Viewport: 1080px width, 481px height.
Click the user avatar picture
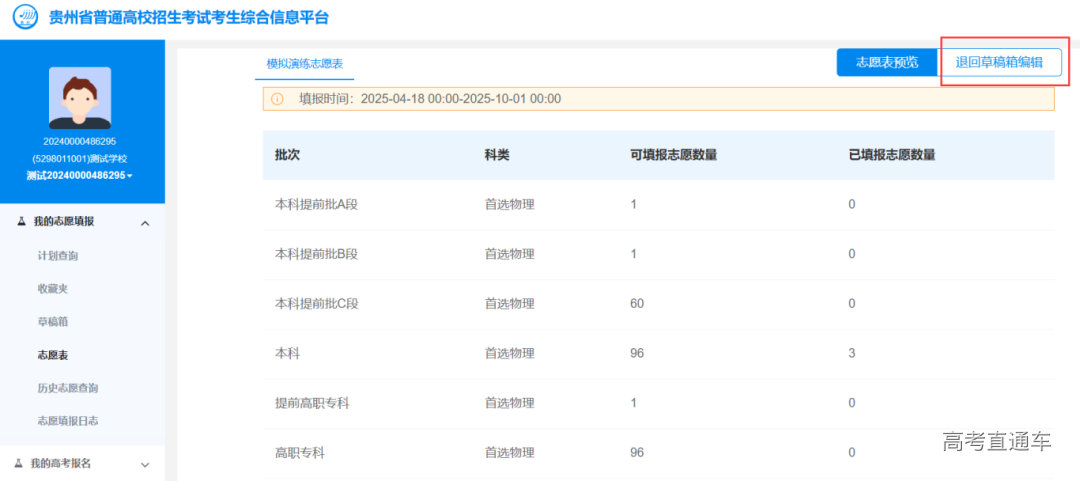[x=80, y=98]
